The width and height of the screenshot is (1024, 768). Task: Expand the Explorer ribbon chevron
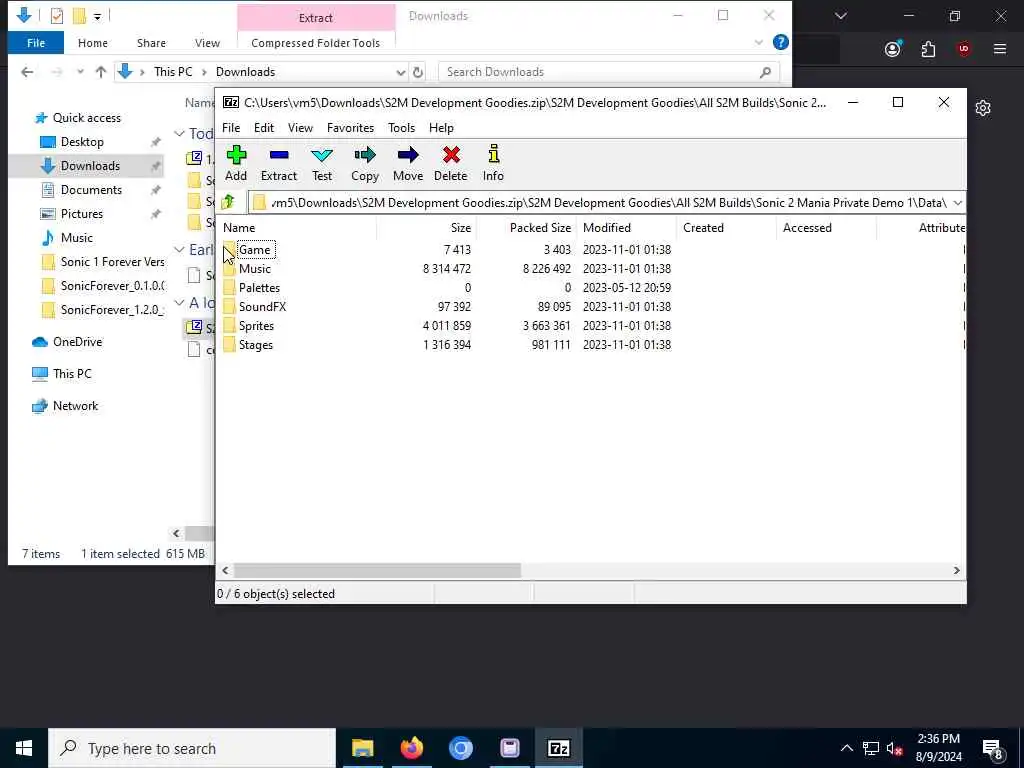(x=759, y=42)
